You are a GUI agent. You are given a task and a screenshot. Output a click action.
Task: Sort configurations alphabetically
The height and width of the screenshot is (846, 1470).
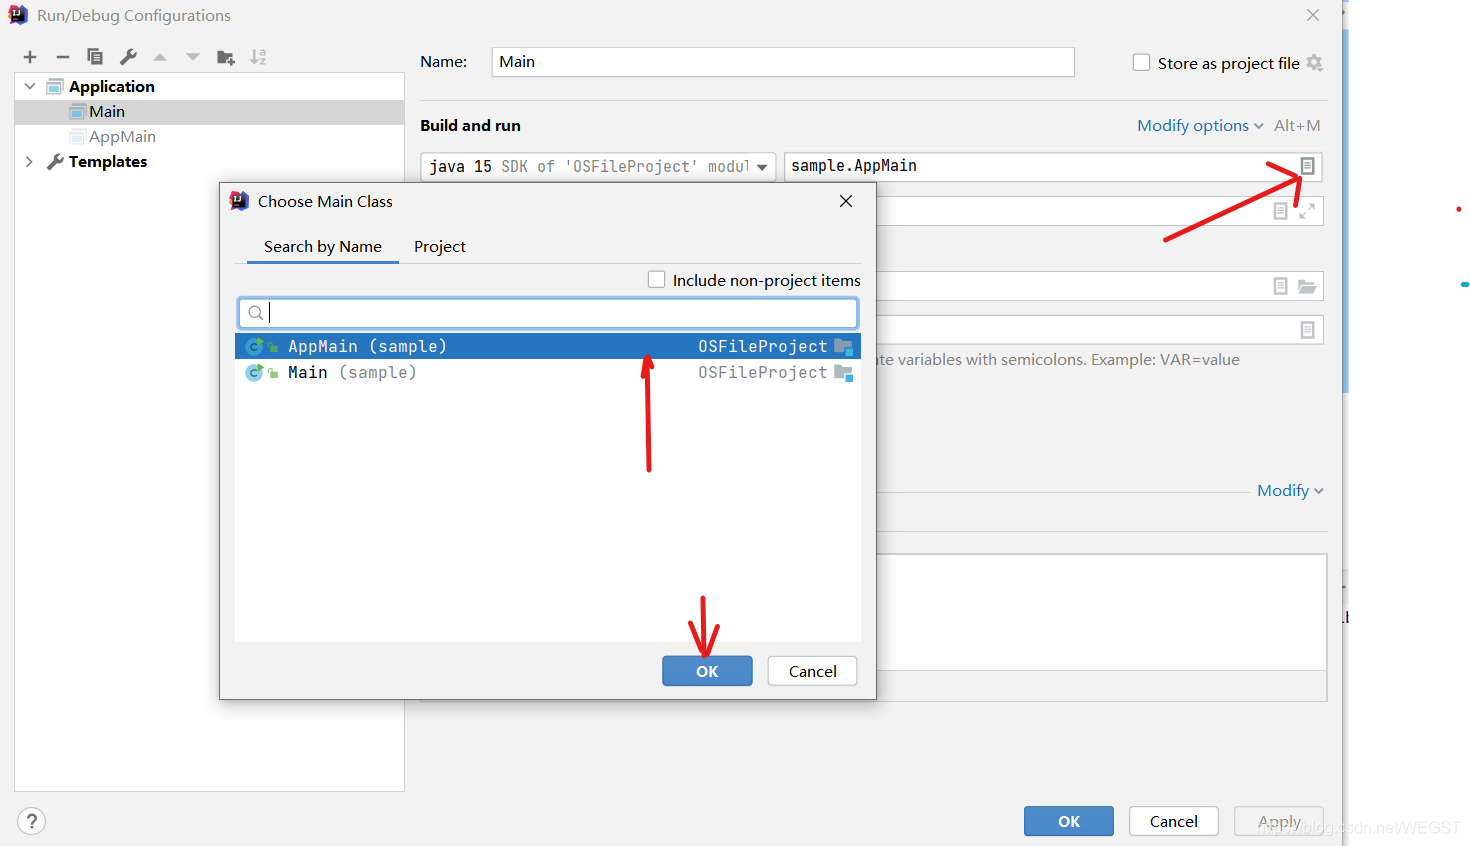pos(257,57)
